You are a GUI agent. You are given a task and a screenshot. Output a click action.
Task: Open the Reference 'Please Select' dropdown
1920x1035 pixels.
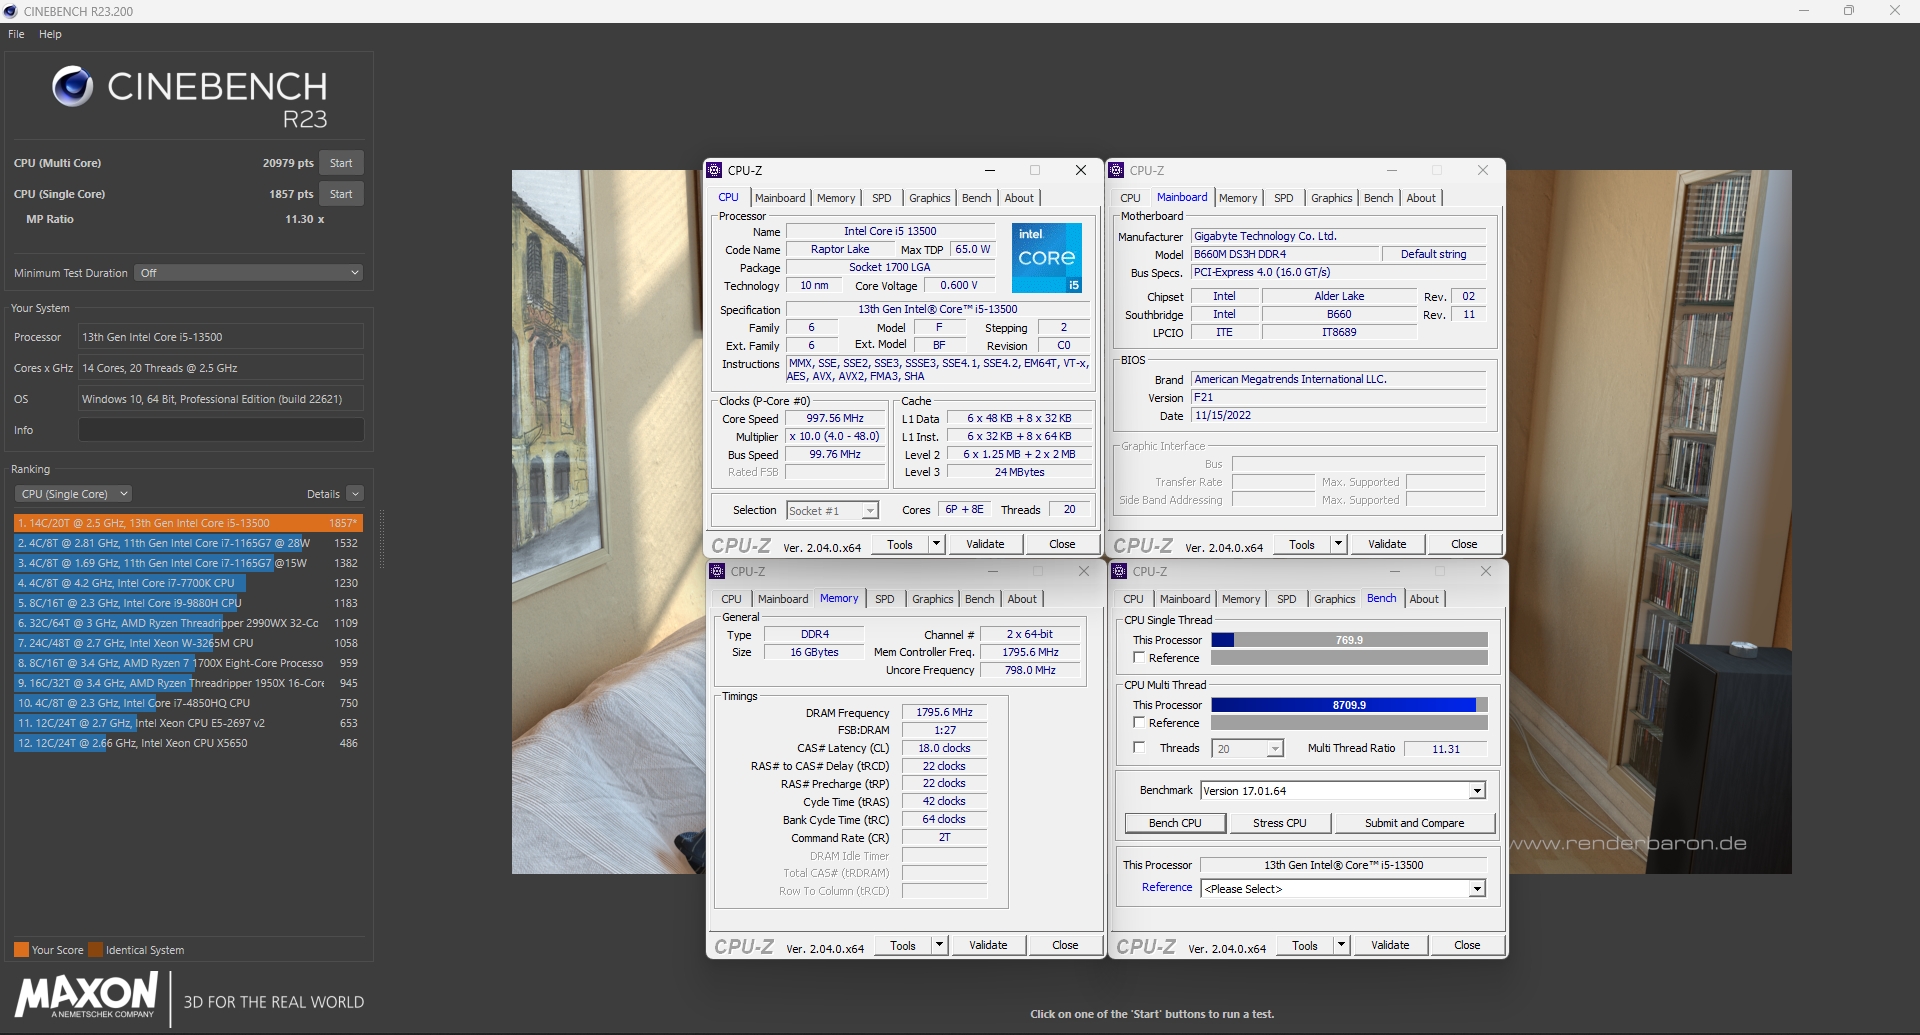[1477, 889]
